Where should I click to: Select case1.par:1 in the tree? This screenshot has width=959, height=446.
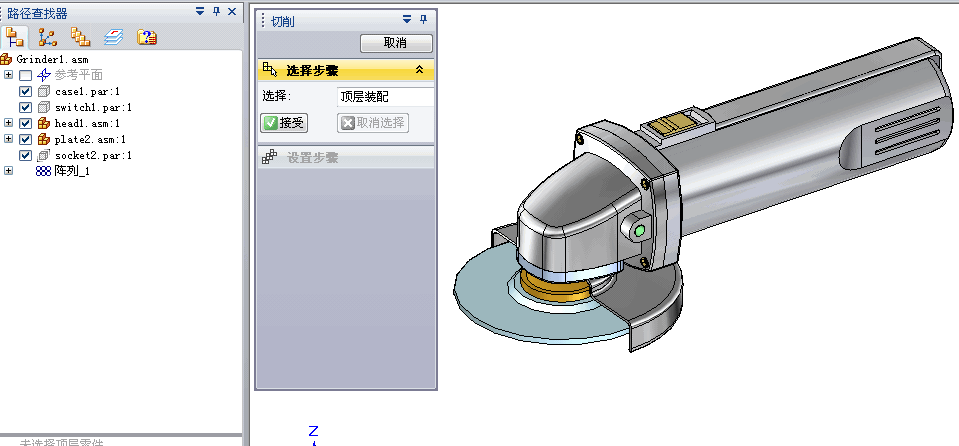click(x=87, y=92)
